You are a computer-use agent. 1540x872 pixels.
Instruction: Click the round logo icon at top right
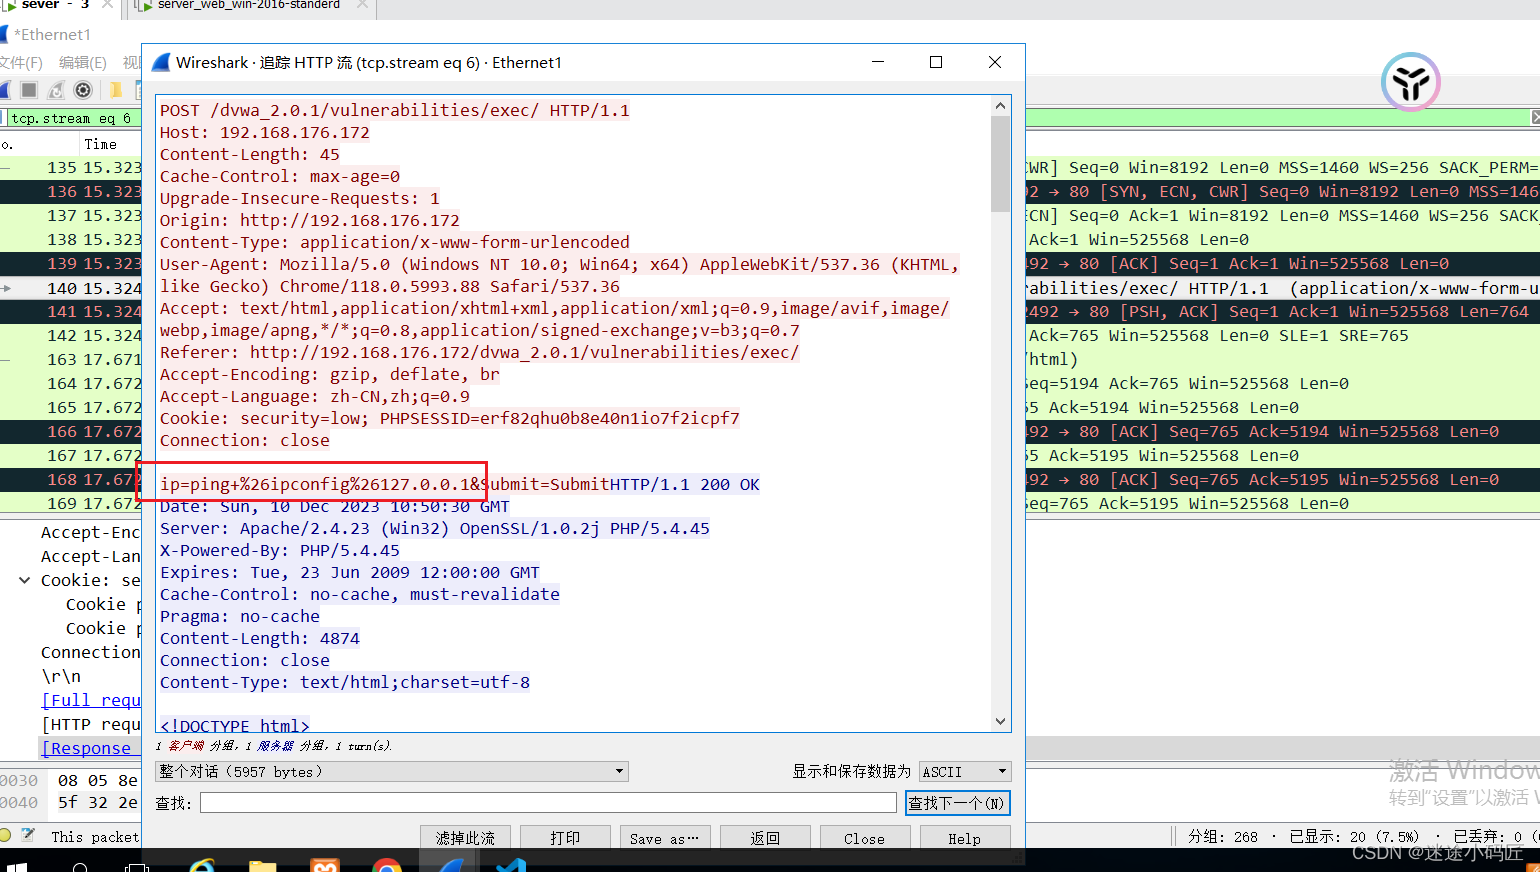click(x=1410, y=82)
